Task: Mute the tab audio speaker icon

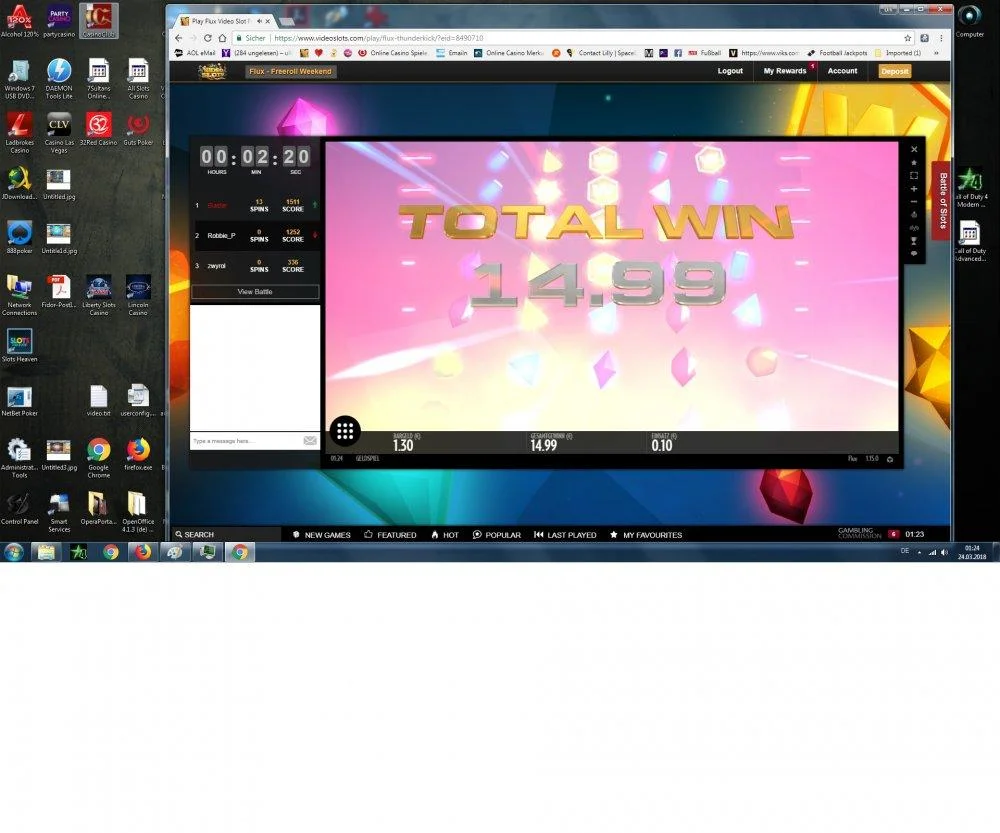Action: coord(259,21)
